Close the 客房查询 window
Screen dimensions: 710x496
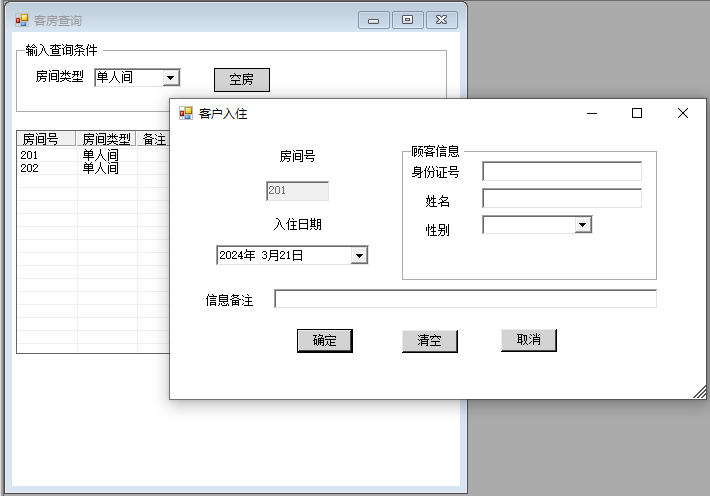pyautogui.click(x=441, y=20)
